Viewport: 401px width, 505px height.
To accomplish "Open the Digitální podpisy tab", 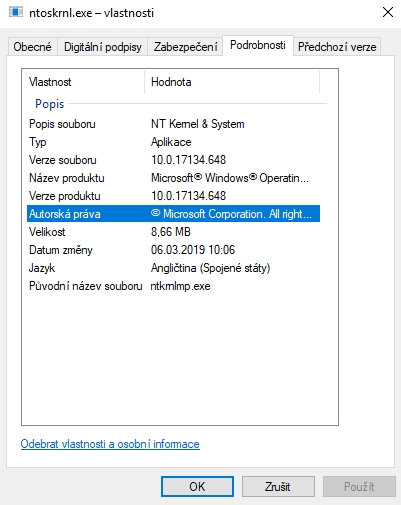I will (x=103, y=47).
